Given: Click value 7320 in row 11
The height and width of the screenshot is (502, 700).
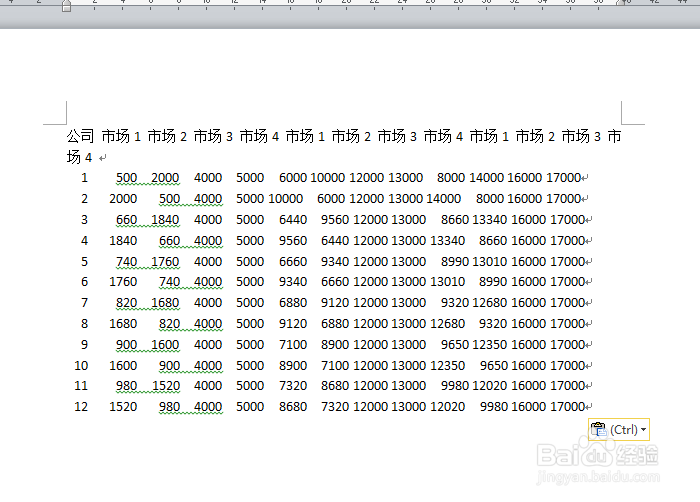Looking at the screenshot, I should tap(293, 386).
